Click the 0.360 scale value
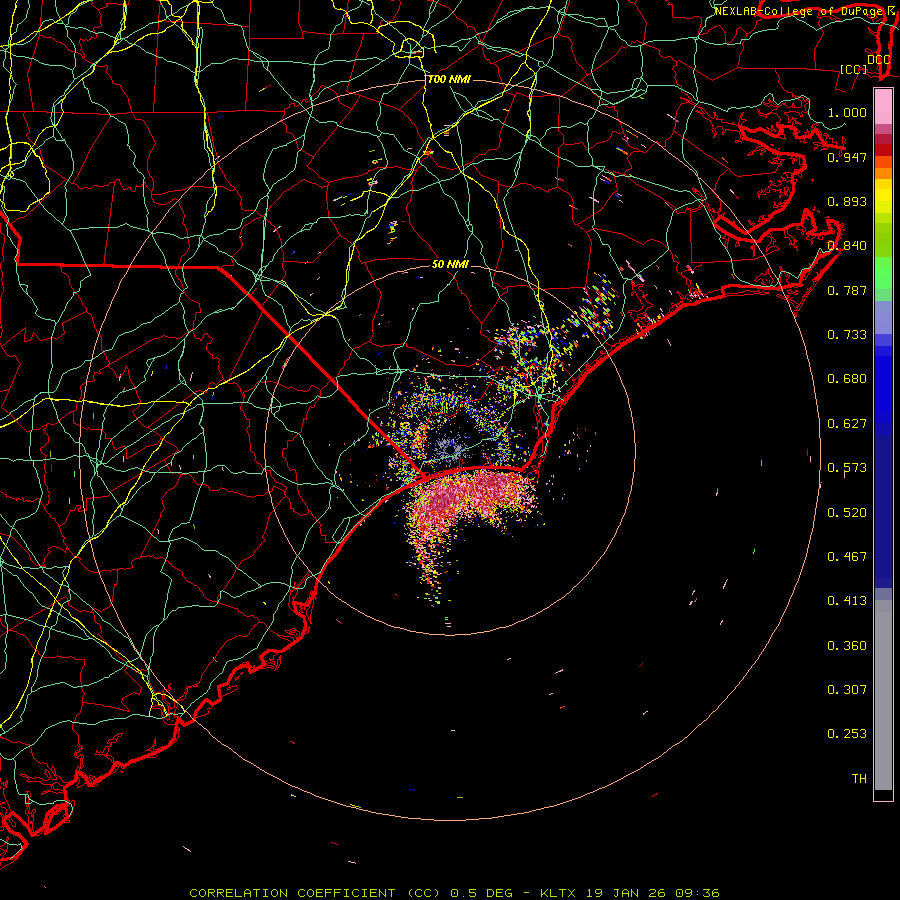Screen dimensions: 900x900 tap(847, 646)
